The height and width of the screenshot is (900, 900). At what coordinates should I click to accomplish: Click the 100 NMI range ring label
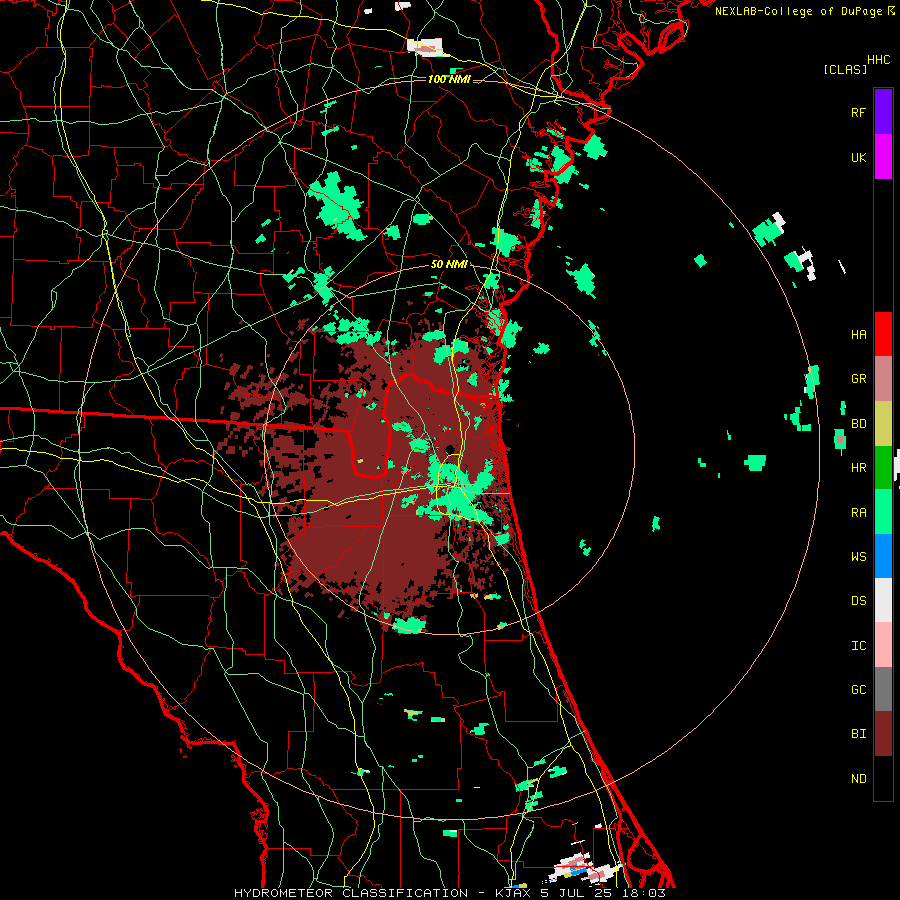(x=449, y=79)
